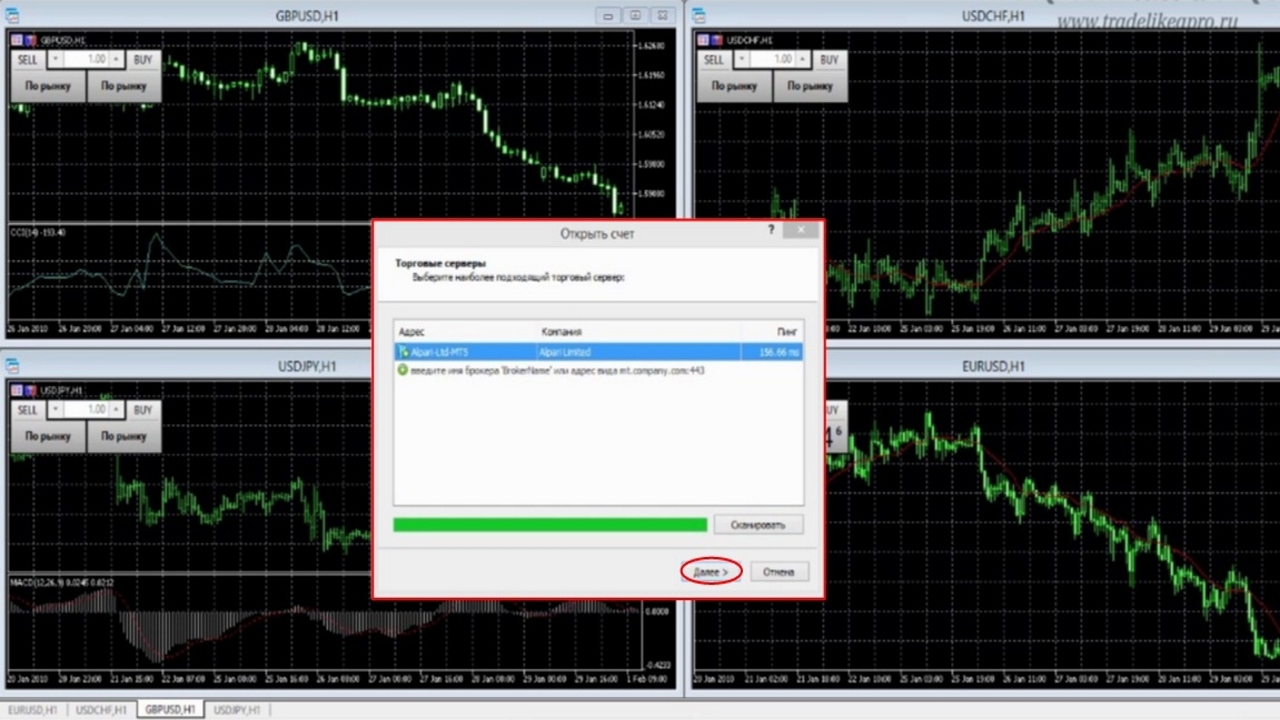
Task: Decrease lot volume on USDJPY trade panel
Action: pos(56,410)
